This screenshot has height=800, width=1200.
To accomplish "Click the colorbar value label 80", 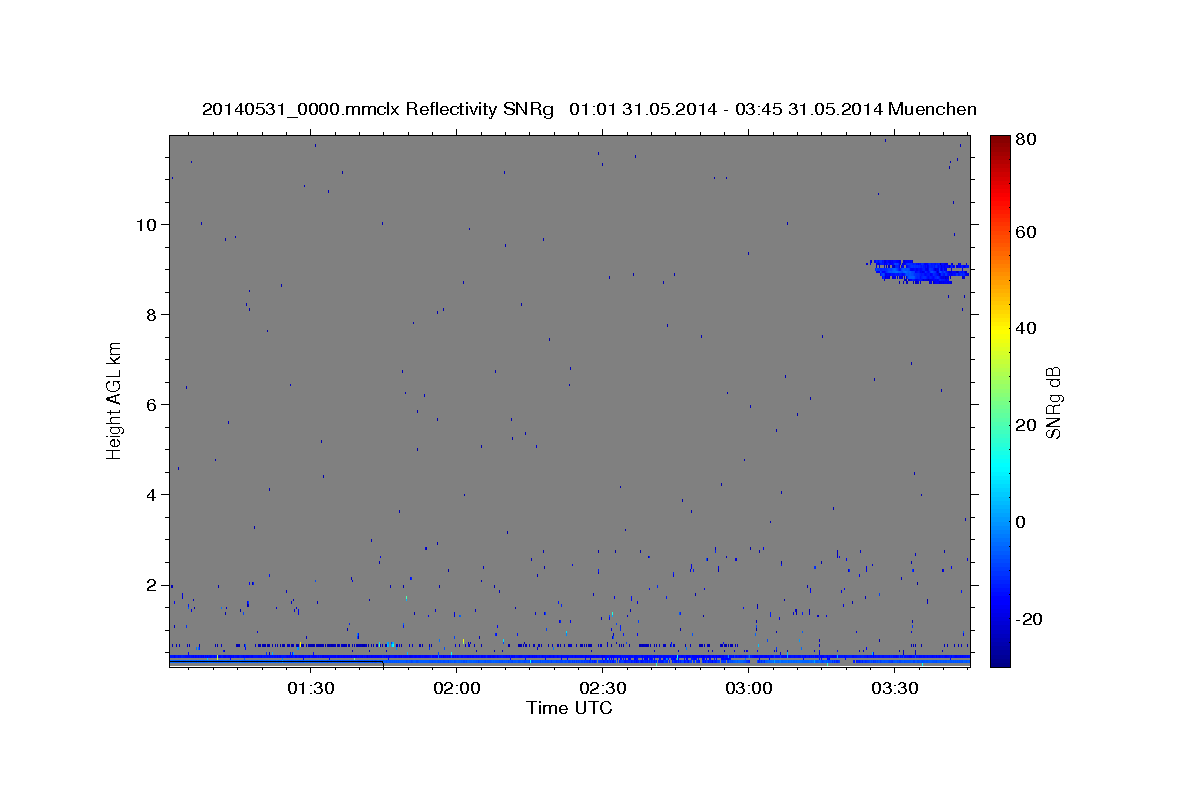I will (x=1025, y=139).
